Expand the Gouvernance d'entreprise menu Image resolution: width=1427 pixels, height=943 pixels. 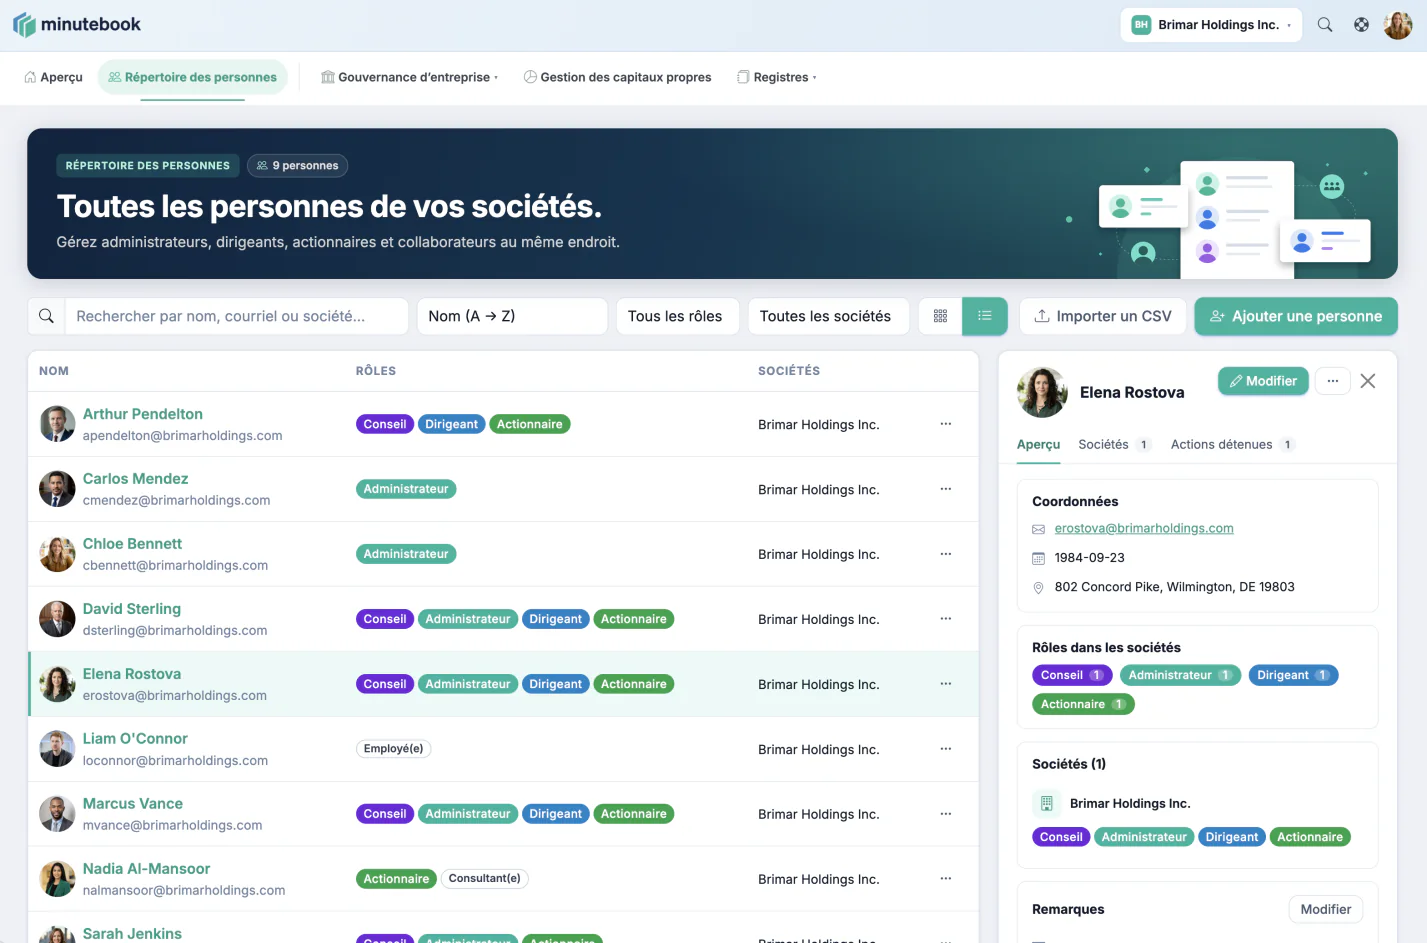point(409,77)
